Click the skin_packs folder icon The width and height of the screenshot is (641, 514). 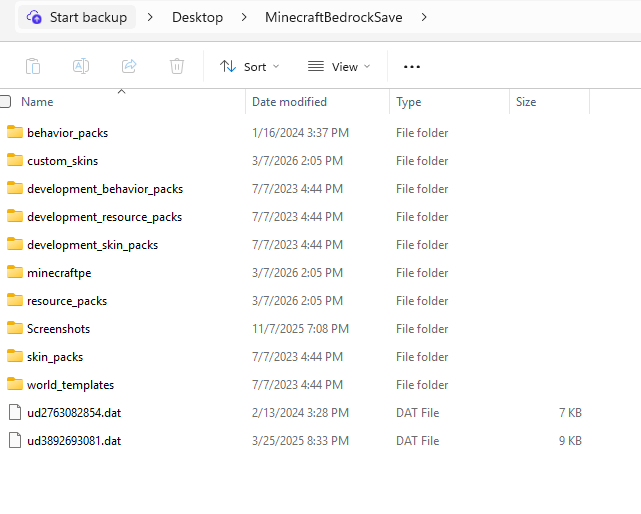pos(15,356)
